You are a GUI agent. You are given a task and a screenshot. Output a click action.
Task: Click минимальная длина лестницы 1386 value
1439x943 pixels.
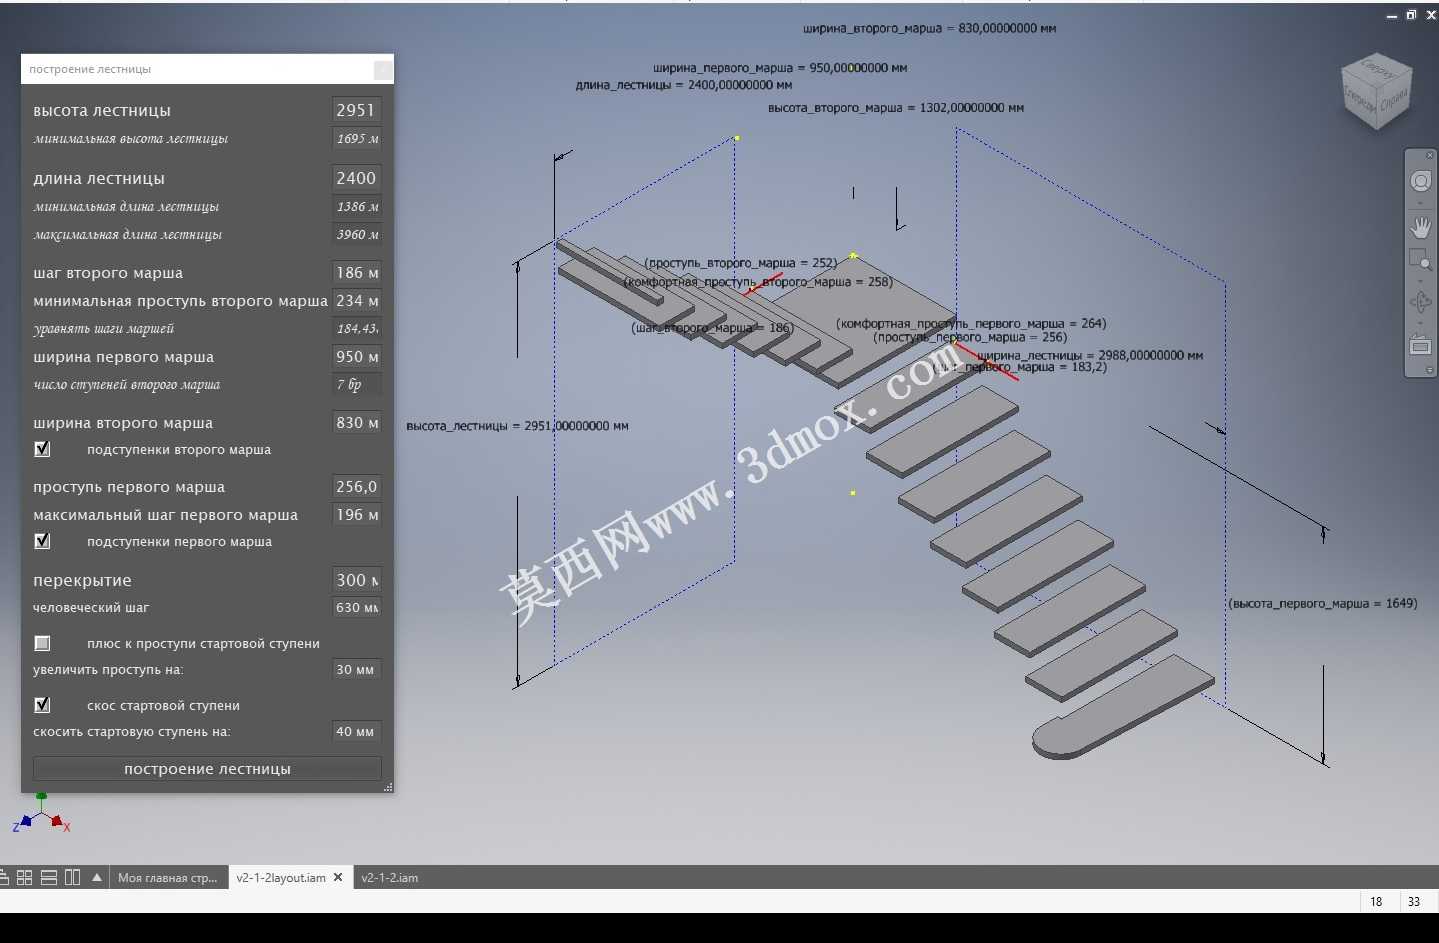pyautogui.click(x=356, y=206)
